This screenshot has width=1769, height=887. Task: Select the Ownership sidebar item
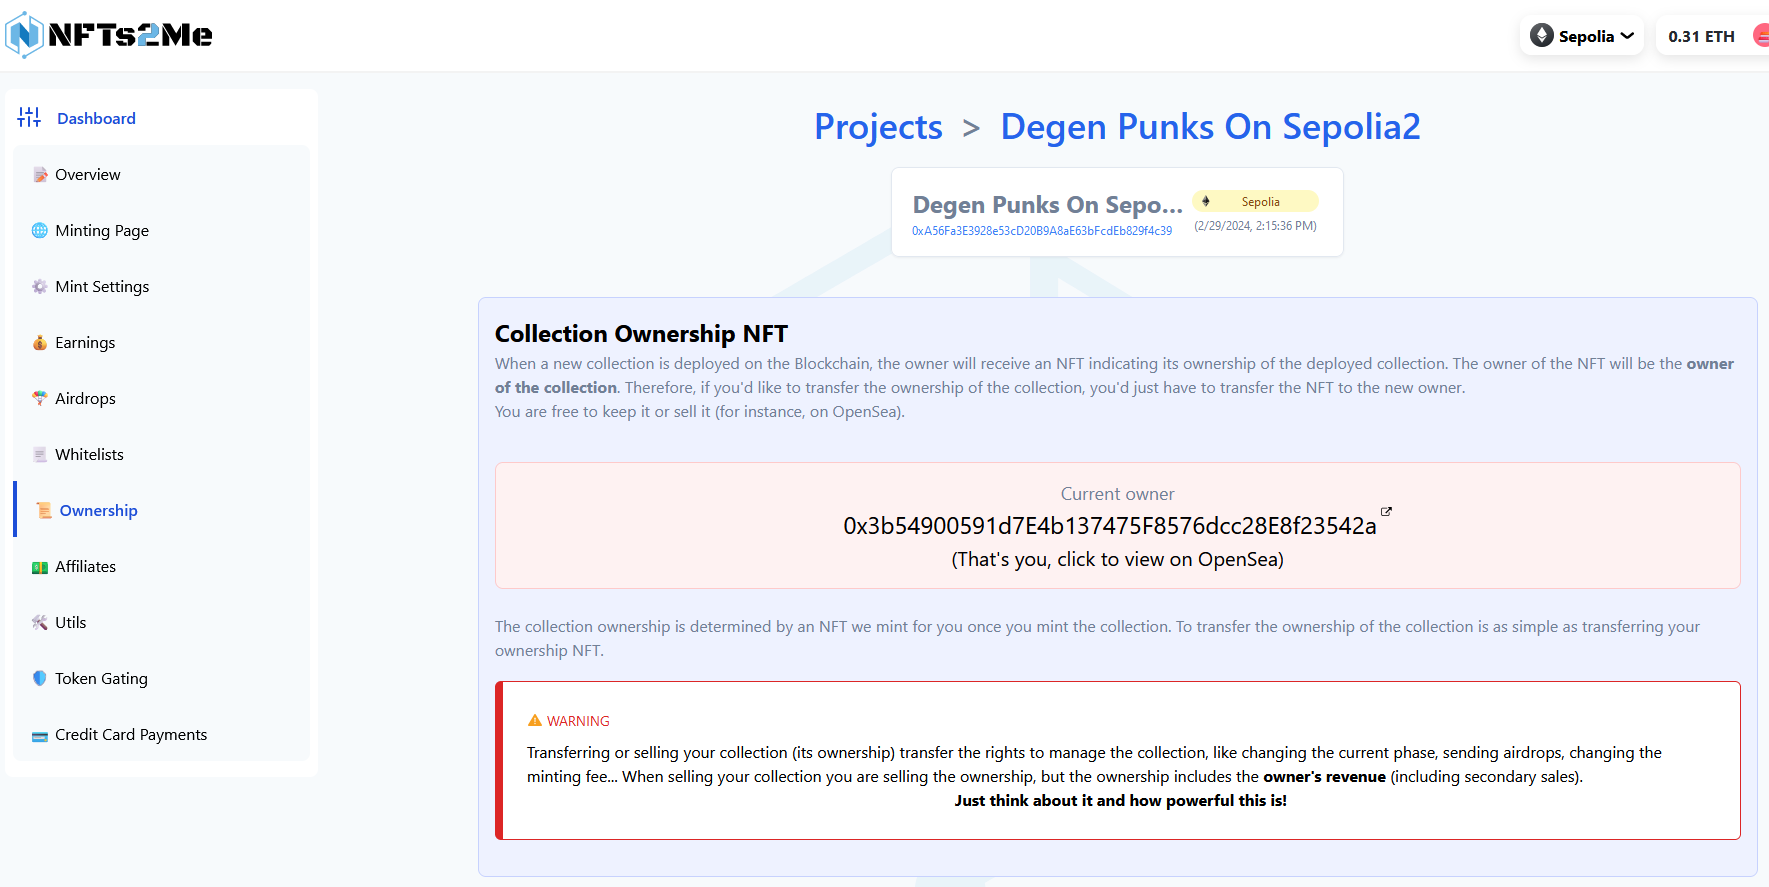click(x=98, y=511)
